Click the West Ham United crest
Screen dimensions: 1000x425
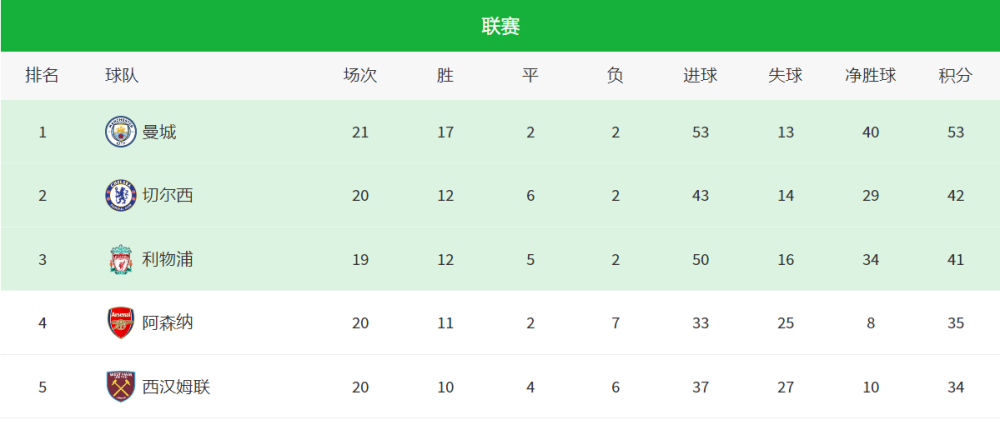coord(120,387)
